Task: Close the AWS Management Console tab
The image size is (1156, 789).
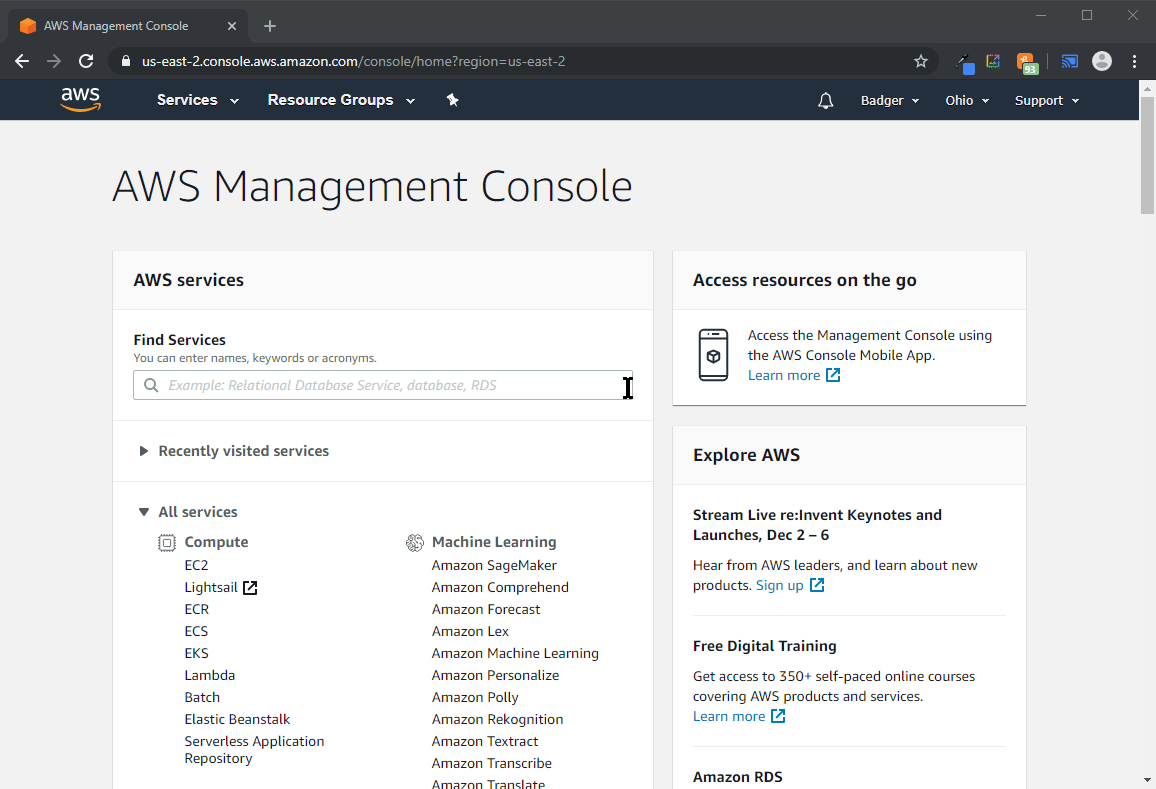Action: point(231,26)
